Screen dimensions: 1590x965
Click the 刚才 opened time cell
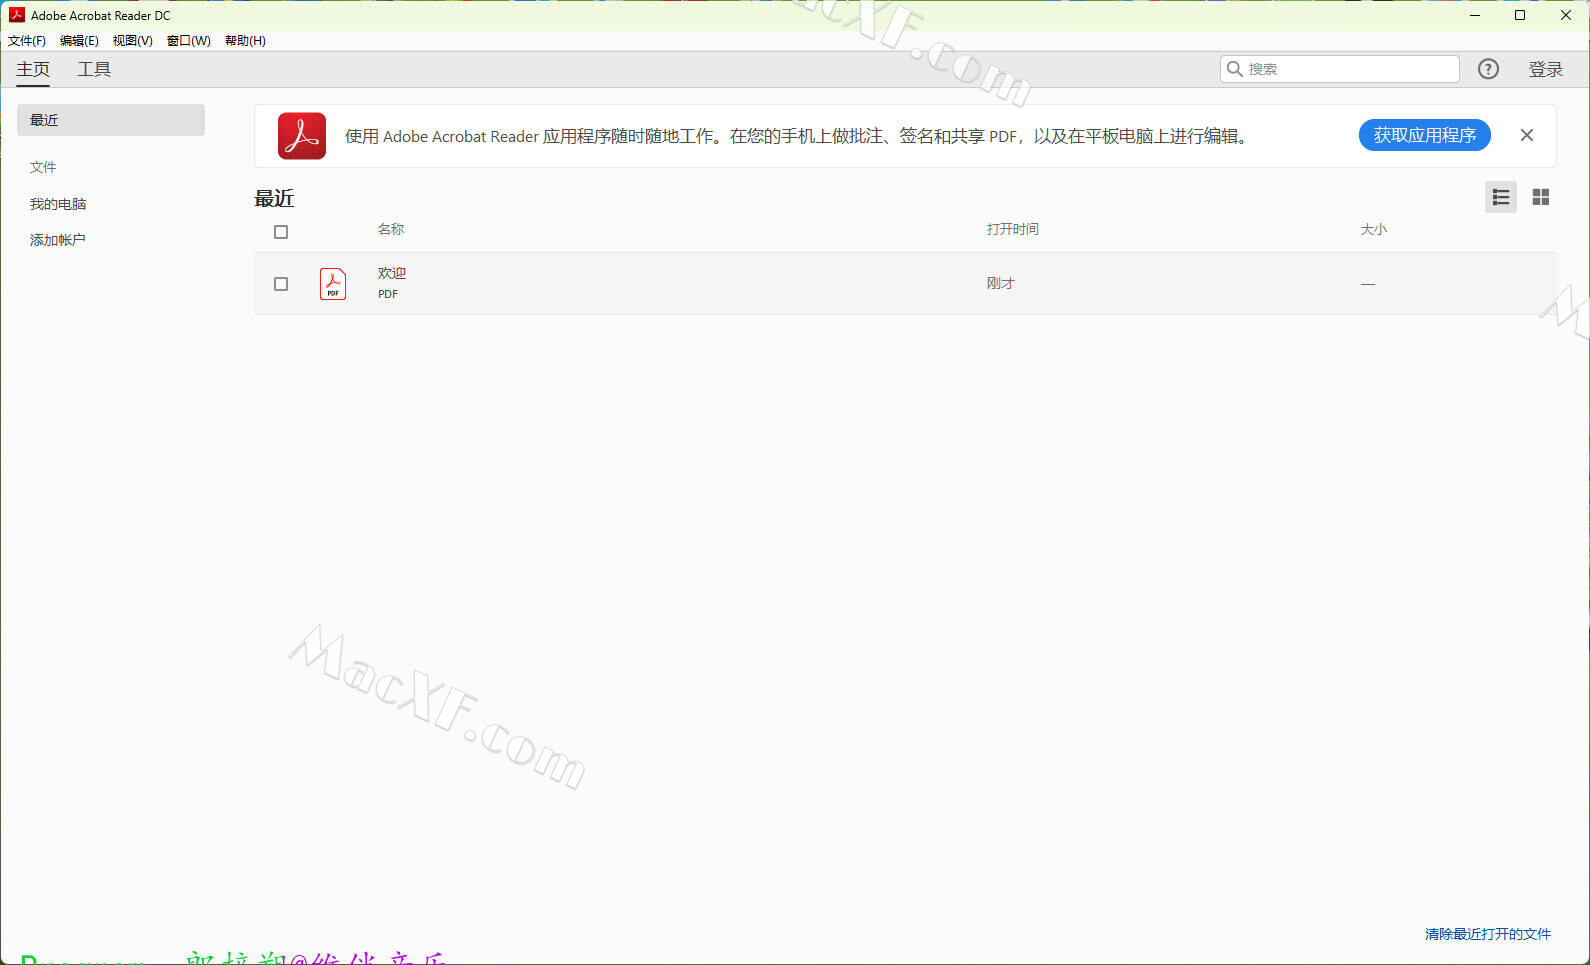pyautogui.click(x=1000, y=284)
